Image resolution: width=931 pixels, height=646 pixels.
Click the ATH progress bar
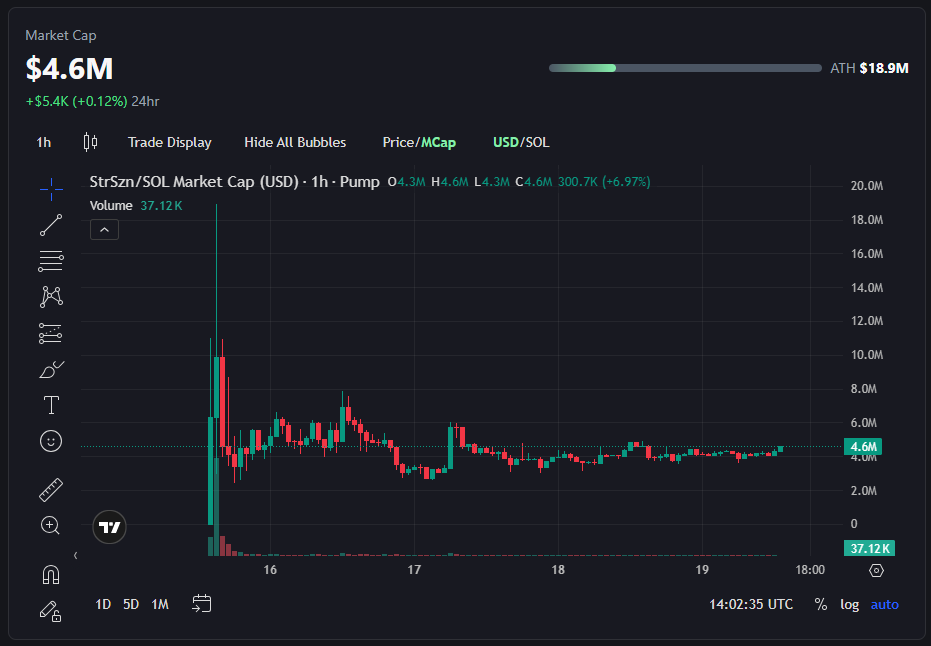point(684,68)
